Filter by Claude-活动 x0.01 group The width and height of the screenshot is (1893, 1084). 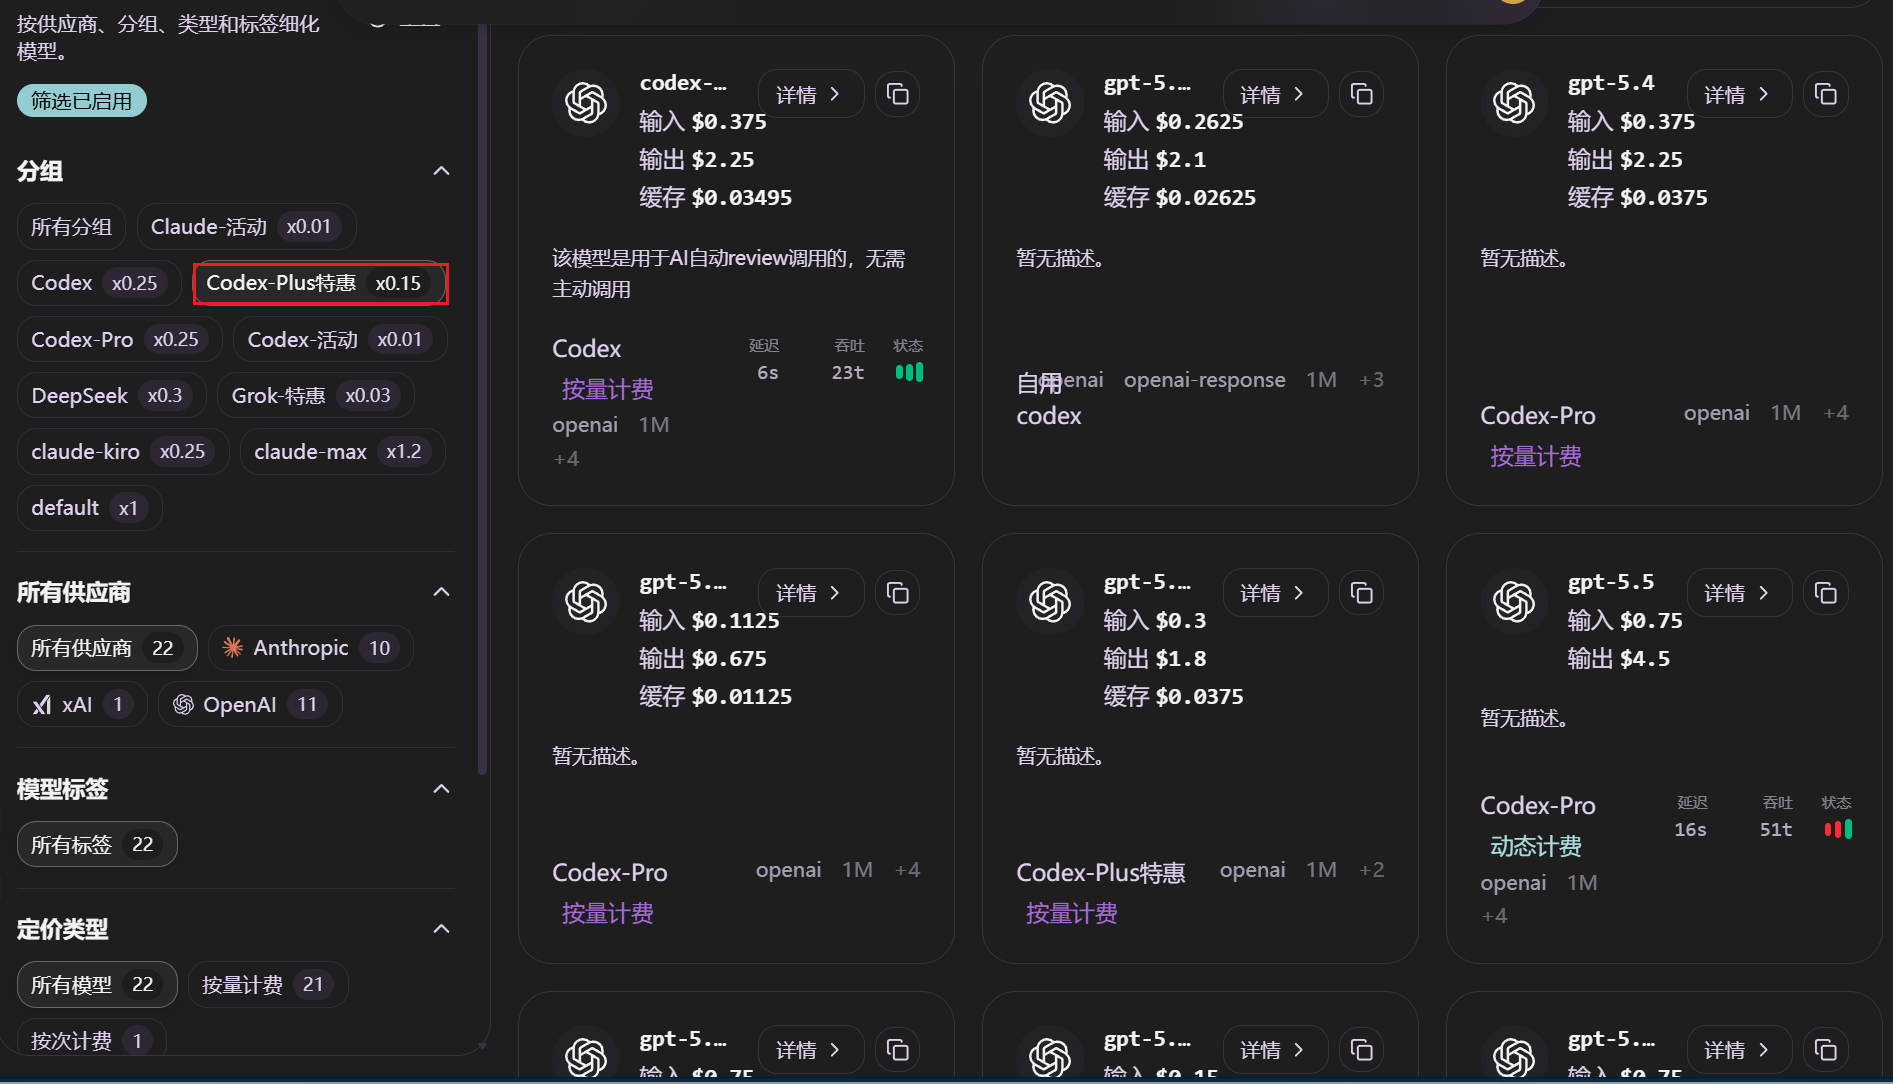247,227
